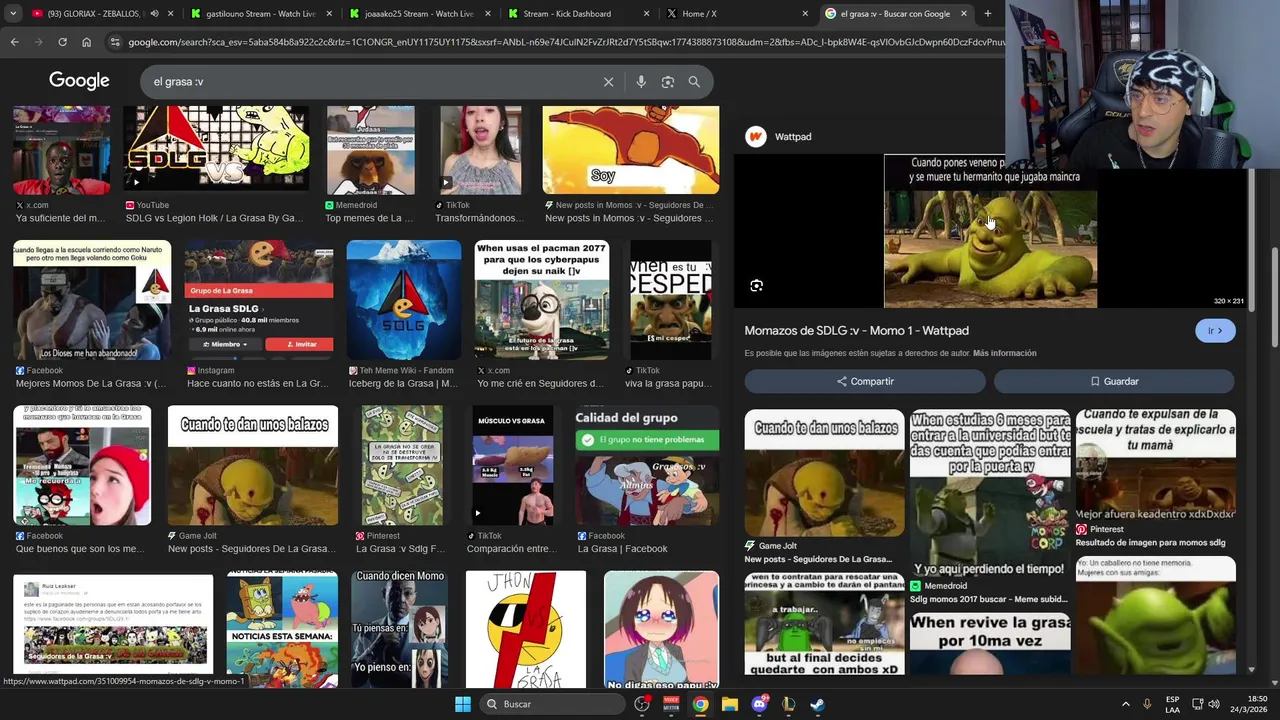
Task: Click the Google logo
Action: click(79, 81)
